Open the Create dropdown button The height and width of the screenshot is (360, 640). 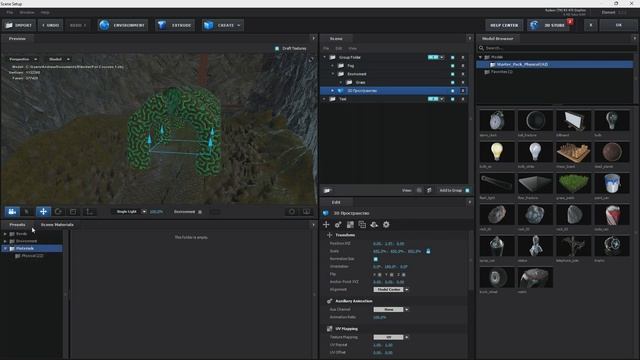point(222,25)
